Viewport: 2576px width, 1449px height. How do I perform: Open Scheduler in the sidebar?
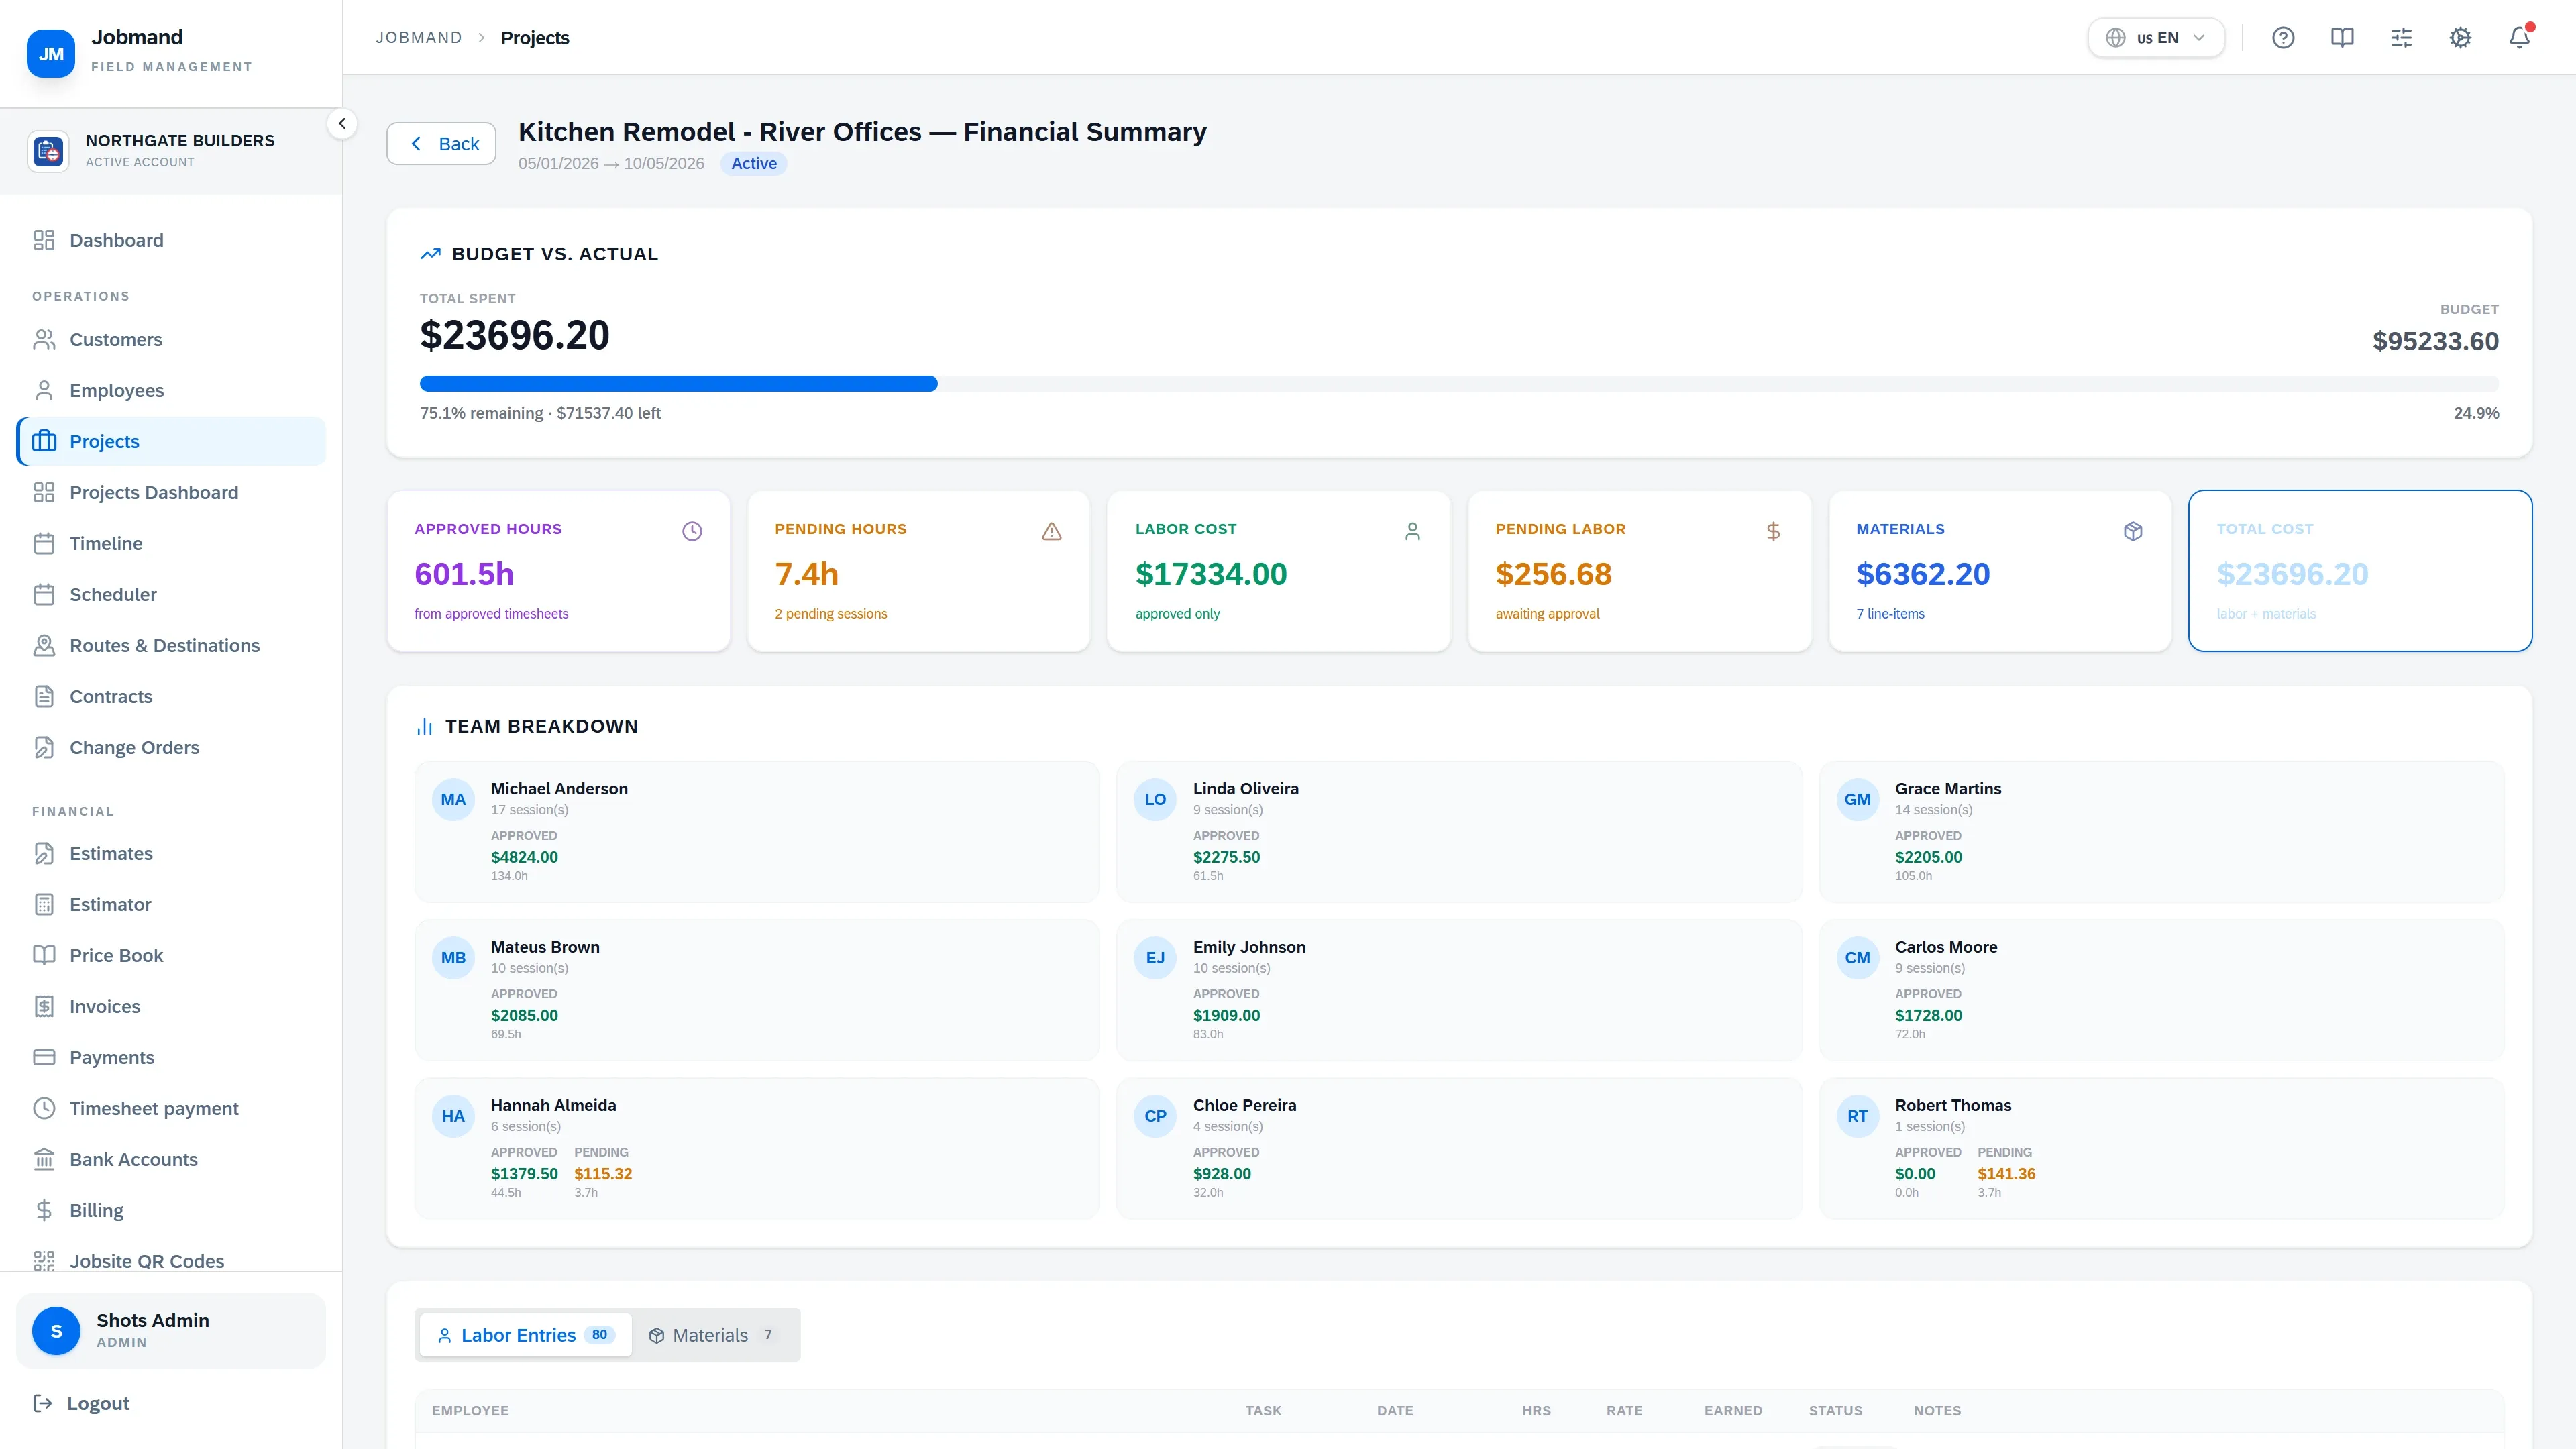point(171,594)
